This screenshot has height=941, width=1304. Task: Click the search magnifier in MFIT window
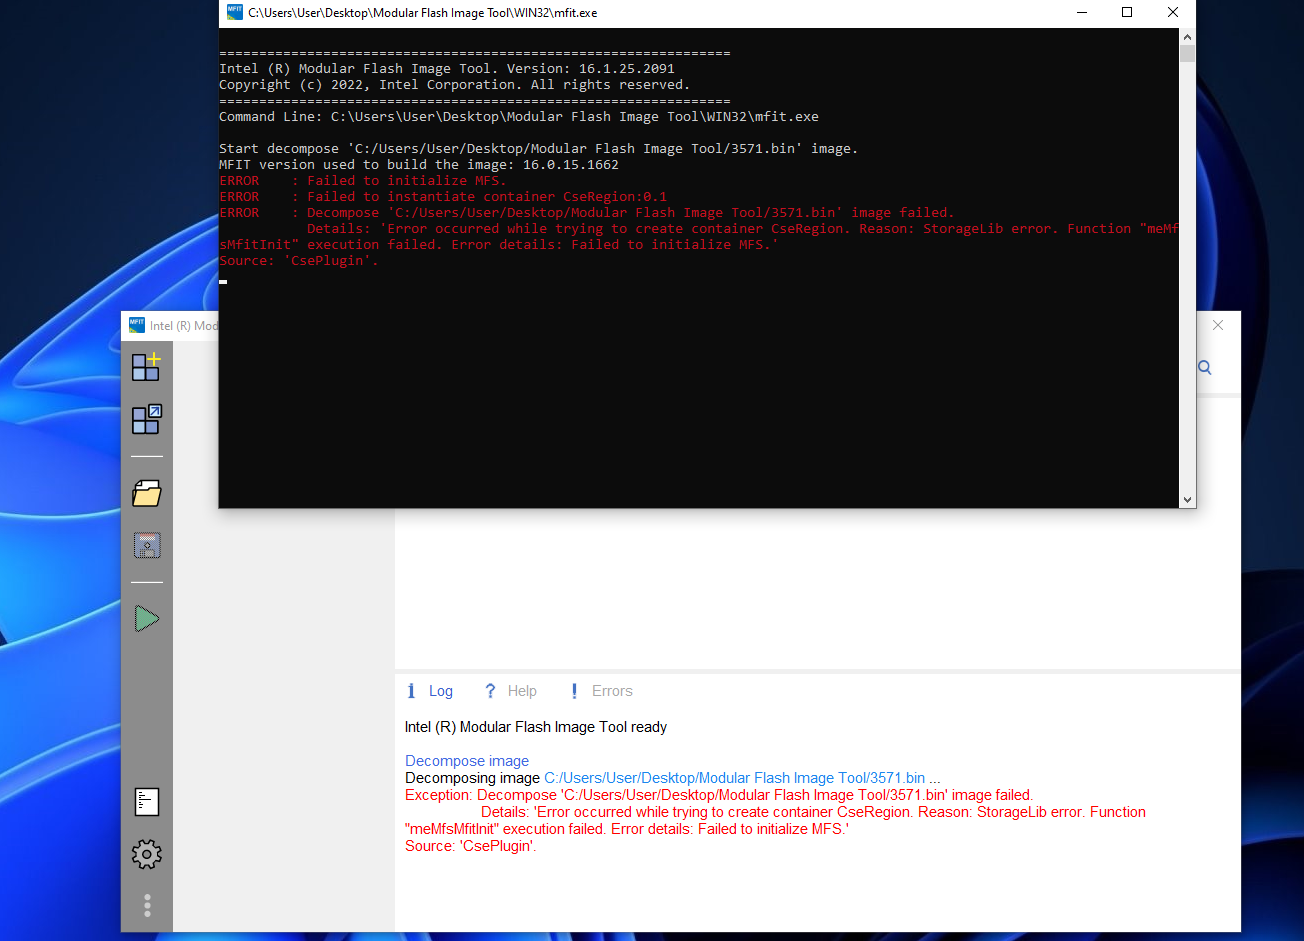pyautogui.click(x=1205, y=368)
